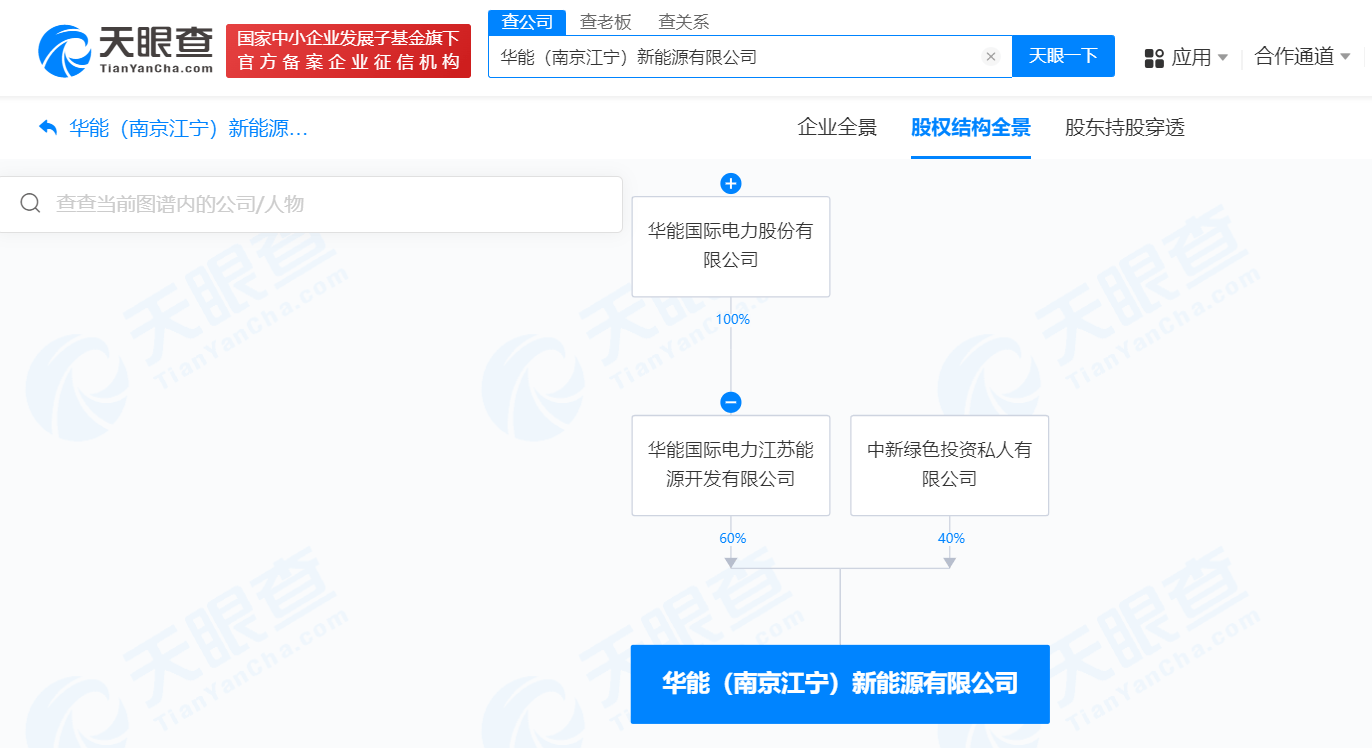Open the 企业全景 view

(x=837, y=128)
